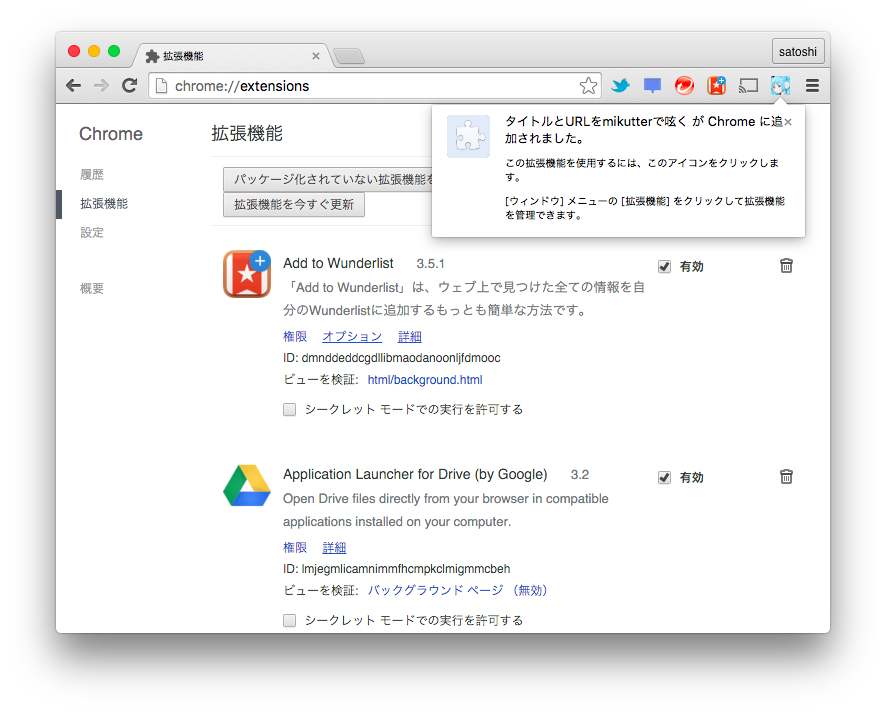Disable Add to Wunderlist via 有効 checkbox
The image size is (886, 713).
(664, 267)
